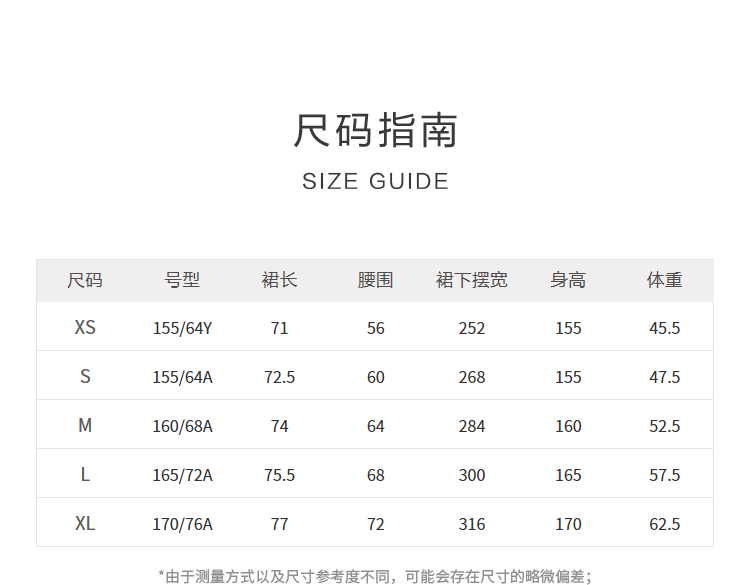Select the M size row label
Screen dimensions: 750x585
[x=85, y=426]
